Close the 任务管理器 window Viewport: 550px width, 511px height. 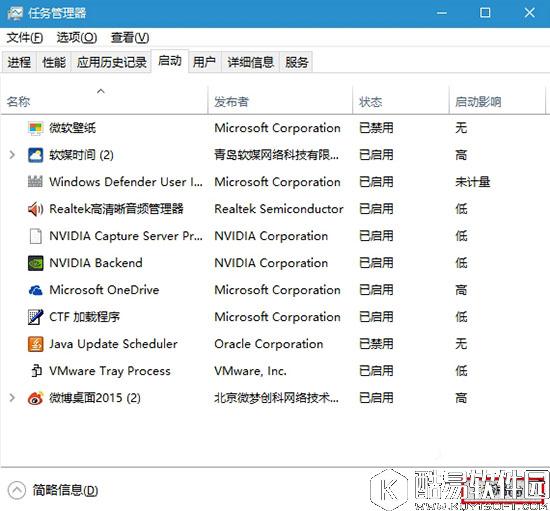[x=529, y=13]
